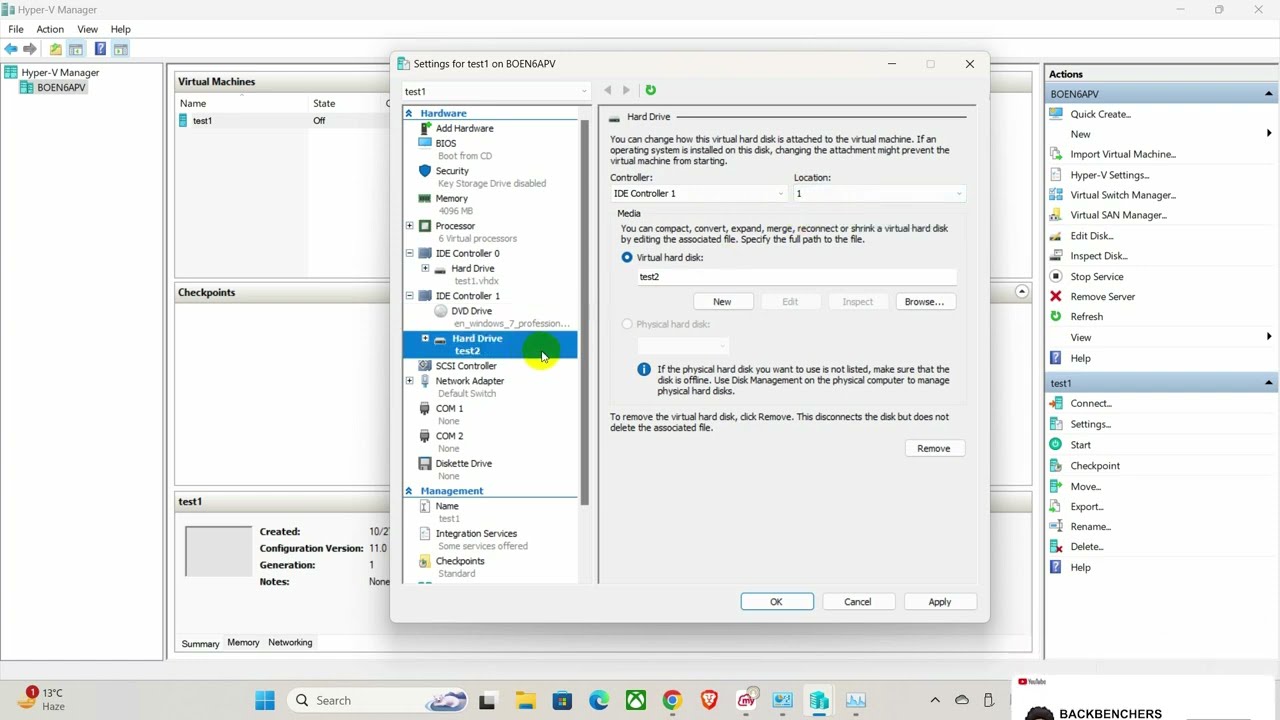Open the Windows Start menu

(x=265, y=700)
